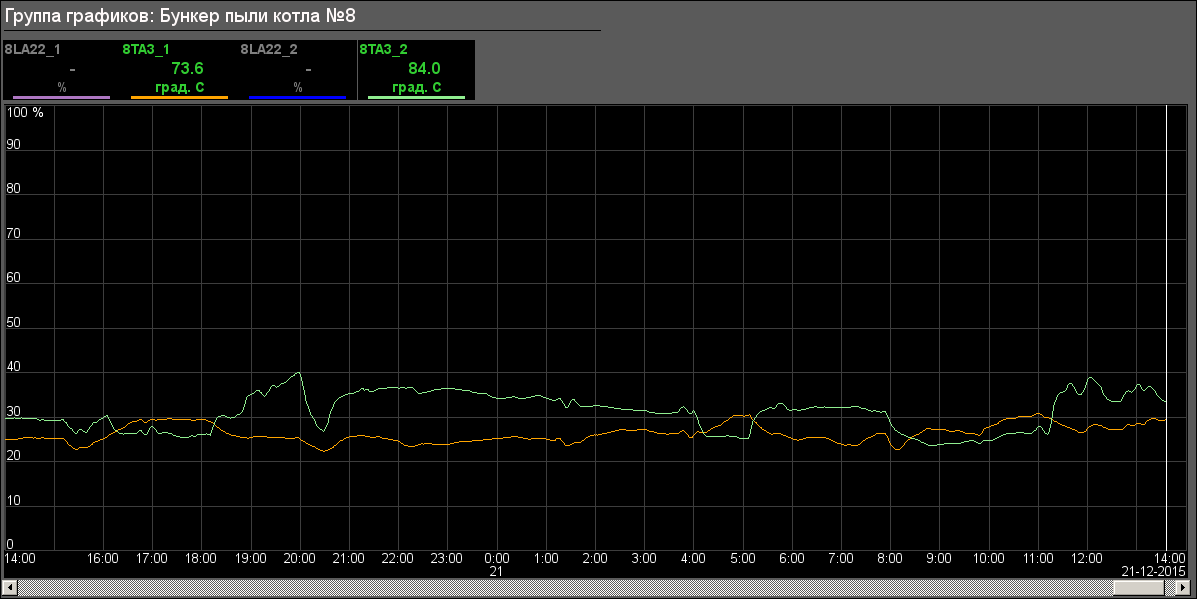Click the 21-12-2015 date label

[x=1152, y=570]
